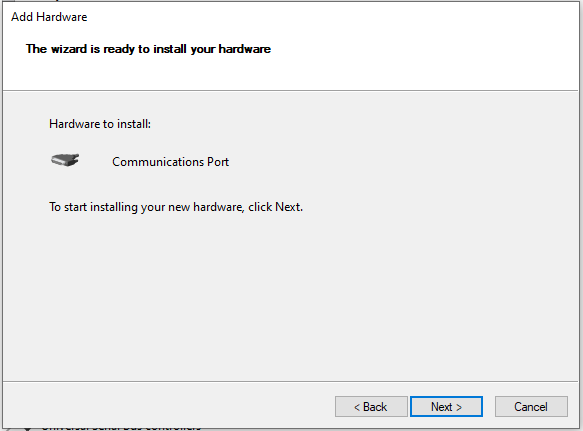
Task: Select the partly hidden Universal Serial Bus controllers item
Action: [x=121, y=428]
